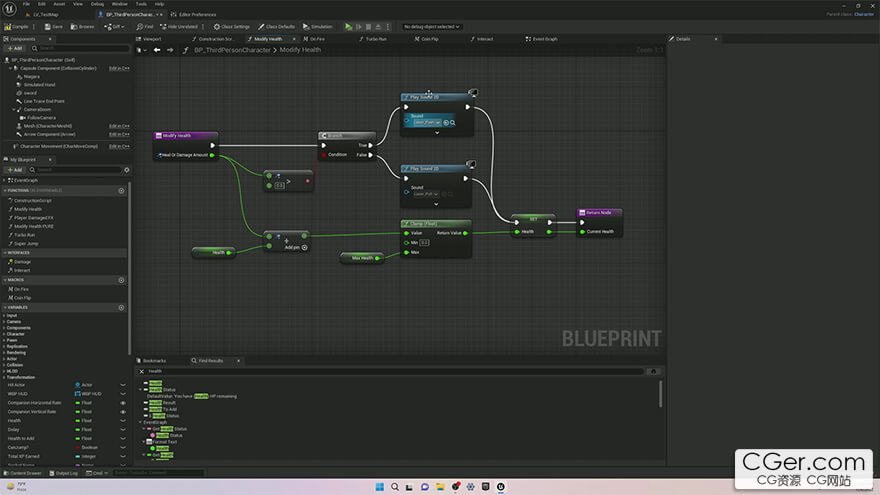This screenshot has height=495, width=880.
Task: Close the Modify Health tab
Action: tap(294, 39)
